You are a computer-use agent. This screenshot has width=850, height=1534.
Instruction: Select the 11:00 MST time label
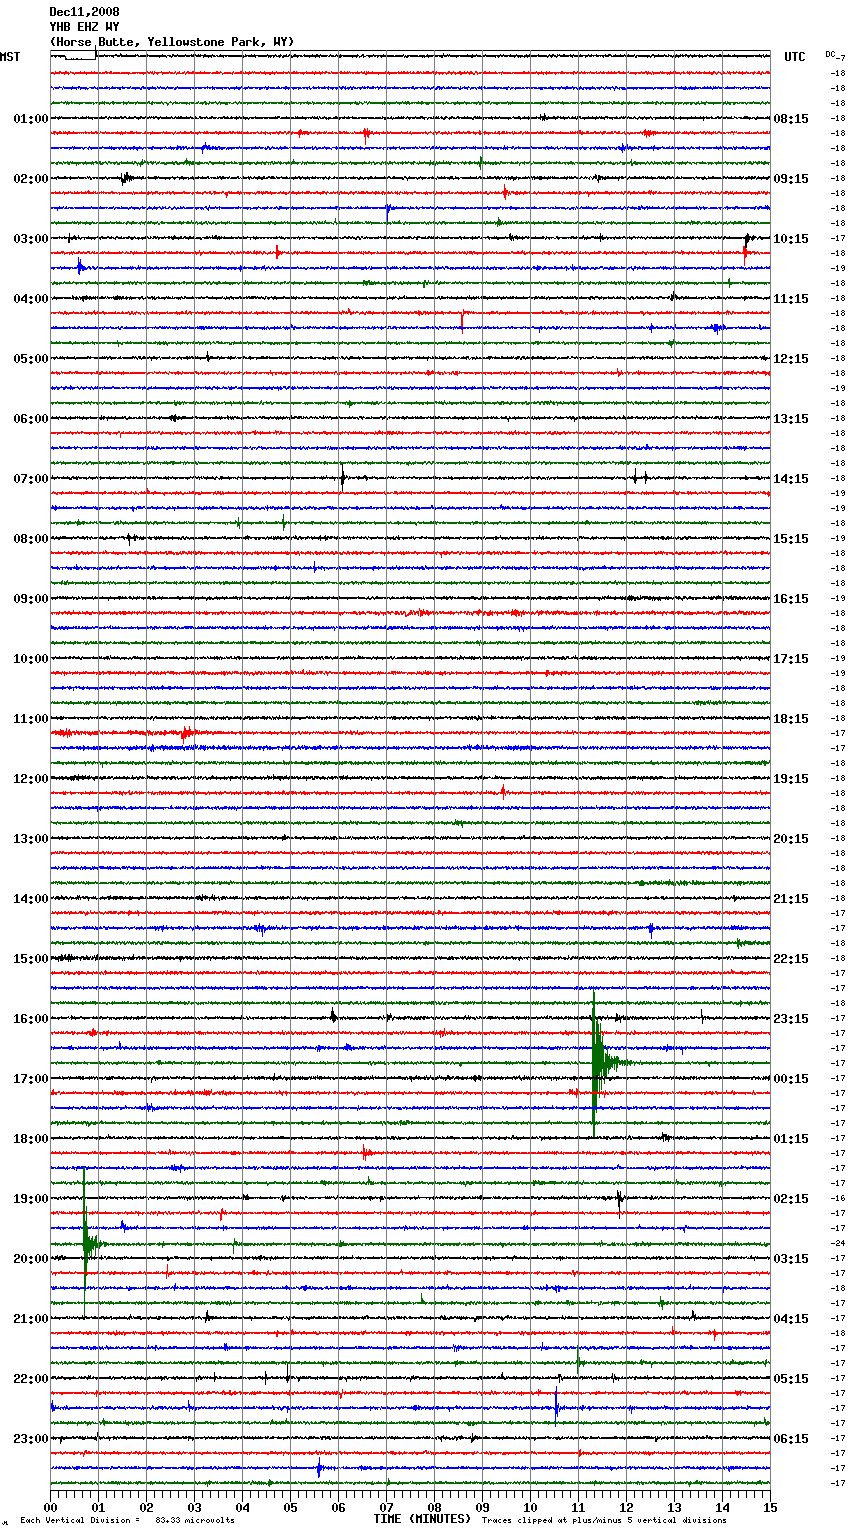(31, 719)
